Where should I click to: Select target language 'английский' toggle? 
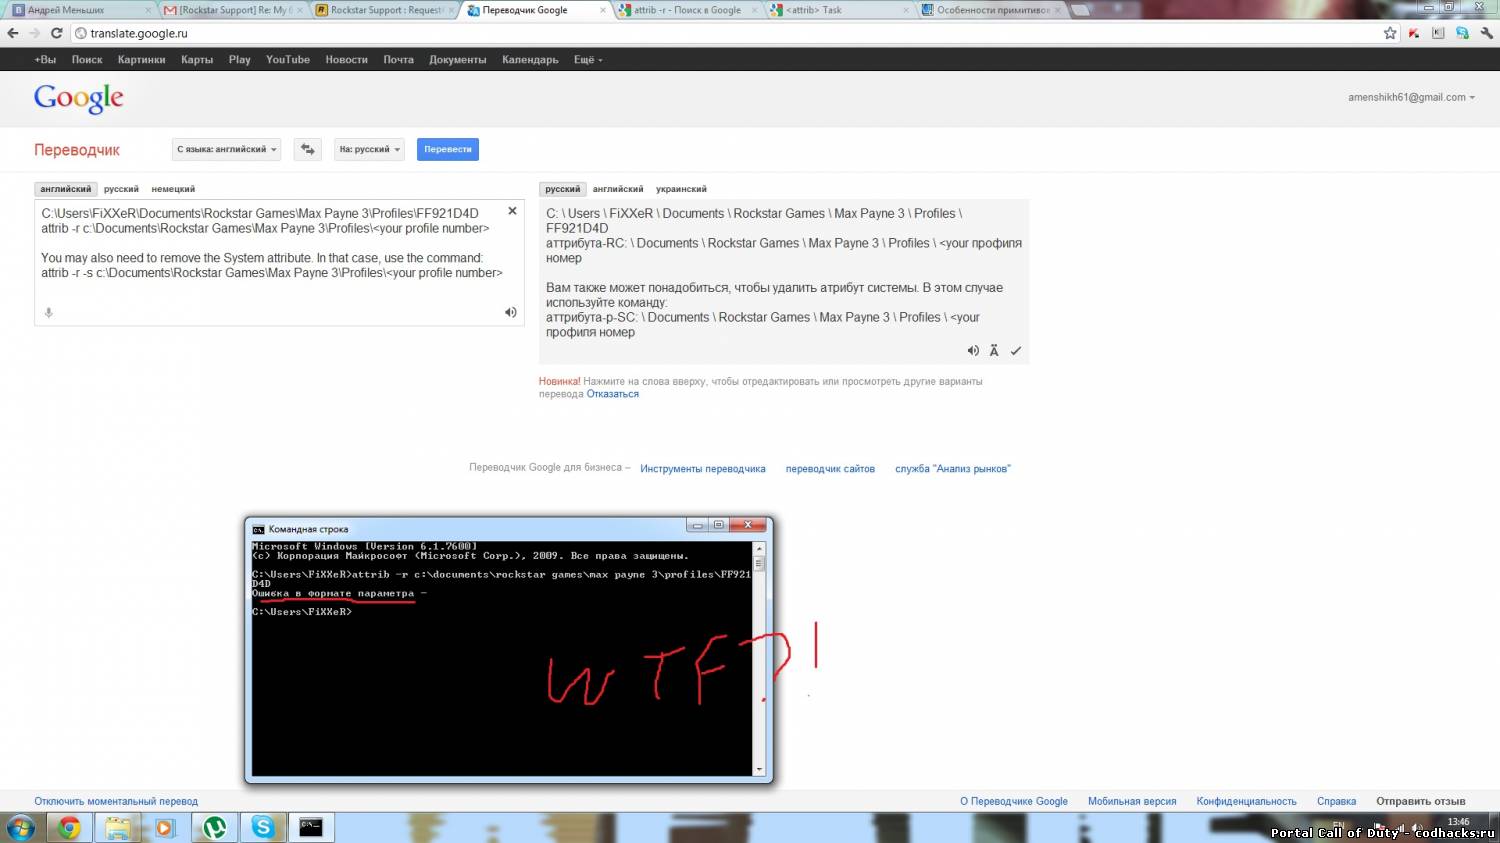pyautogui.click(x=618, y=189)
